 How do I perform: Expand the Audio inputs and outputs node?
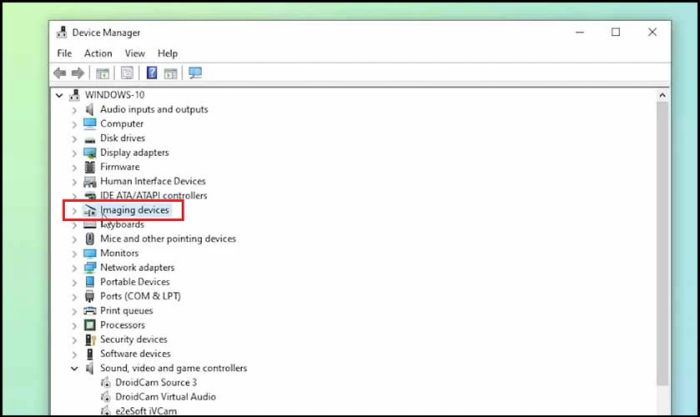click(75, 110)
